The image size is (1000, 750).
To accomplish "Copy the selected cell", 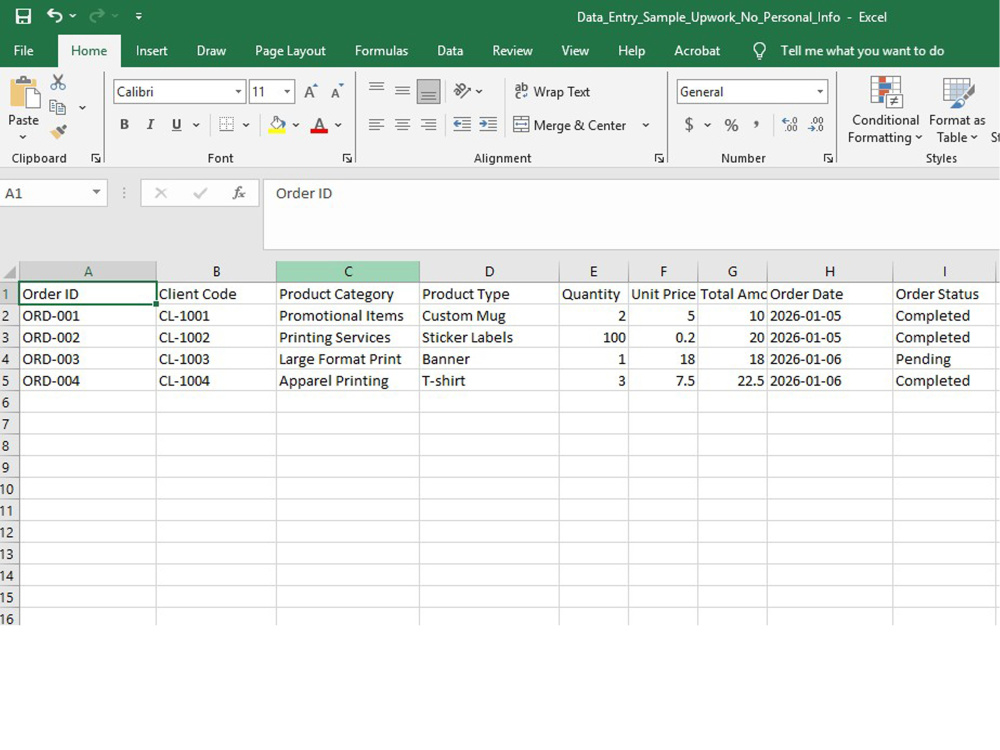I will click(x=58, y=107).
